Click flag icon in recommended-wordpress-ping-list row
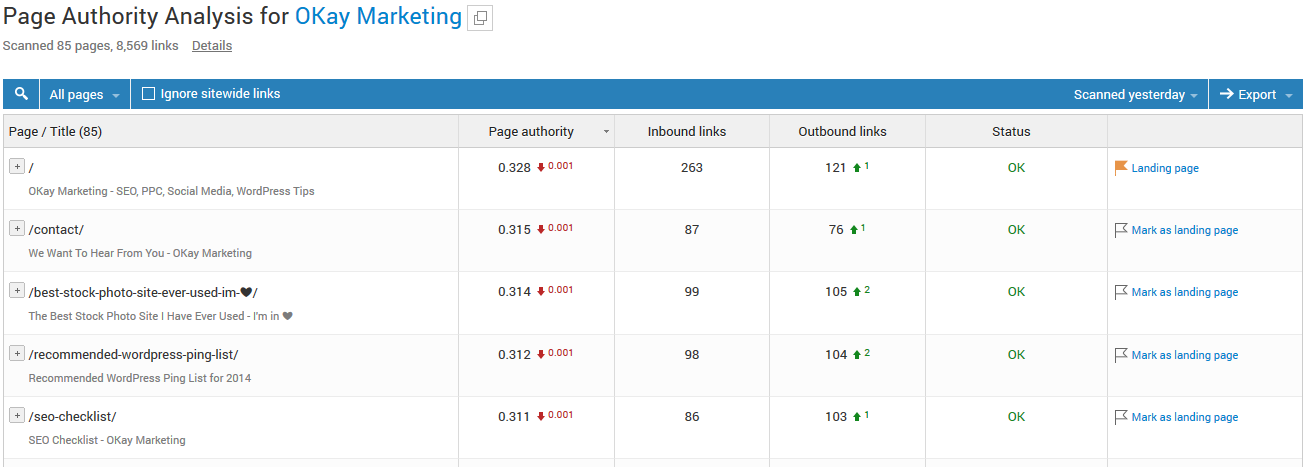This screenshot has height=467, width=1309. tap(1121, 355)
